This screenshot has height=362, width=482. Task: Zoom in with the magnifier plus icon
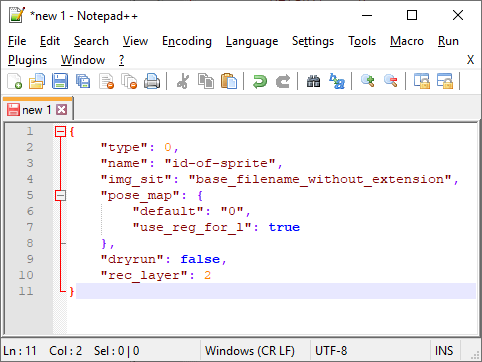(368, 81)
